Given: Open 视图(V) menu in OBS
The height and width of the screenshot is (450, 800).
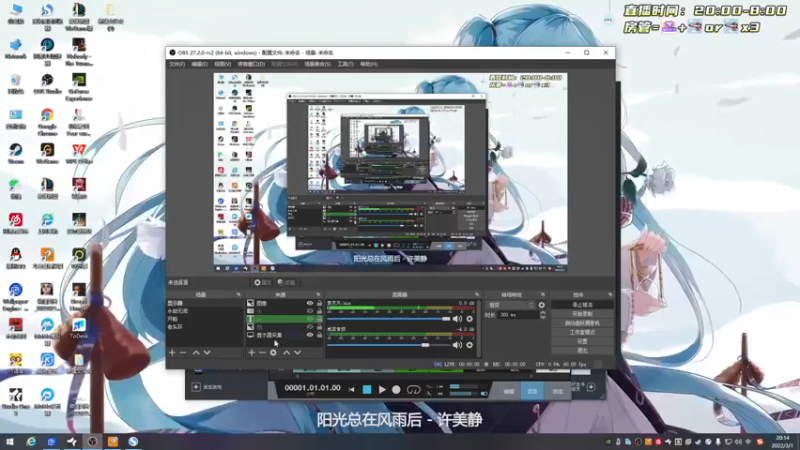Looking at the screenshot, I should [222, 64].
